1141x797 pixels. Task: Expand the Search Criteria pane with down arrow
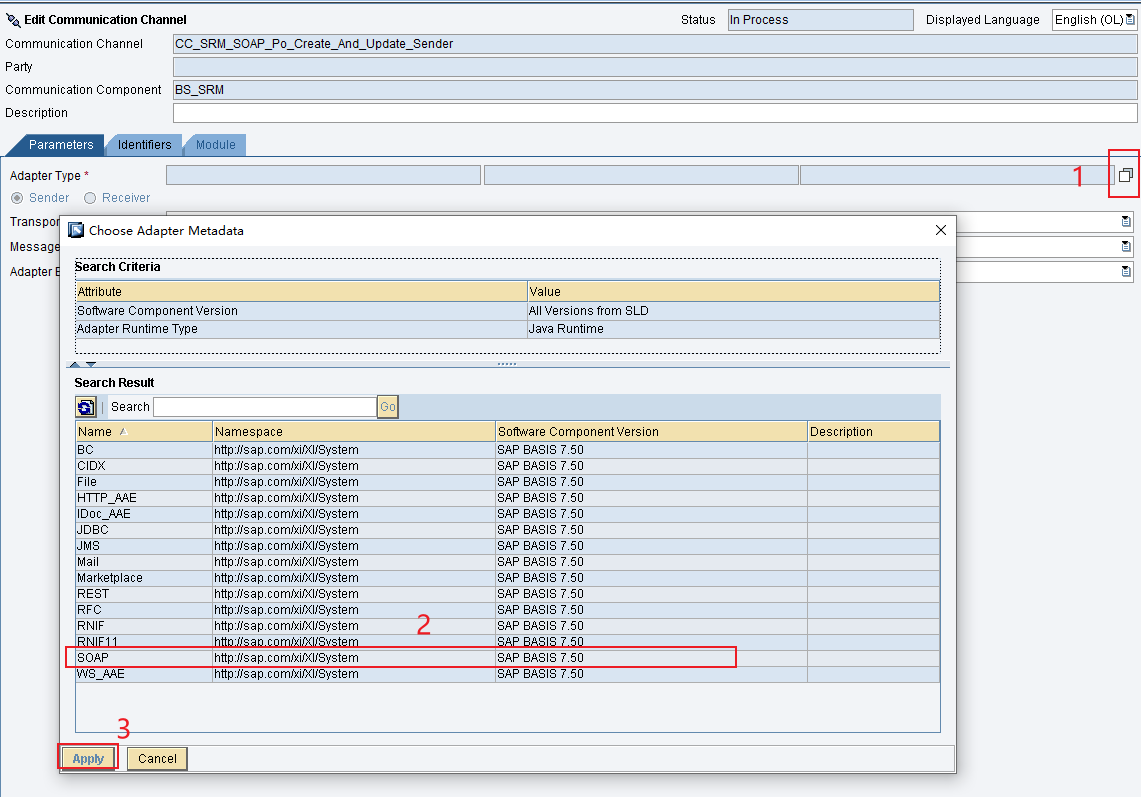pos(91,364)
